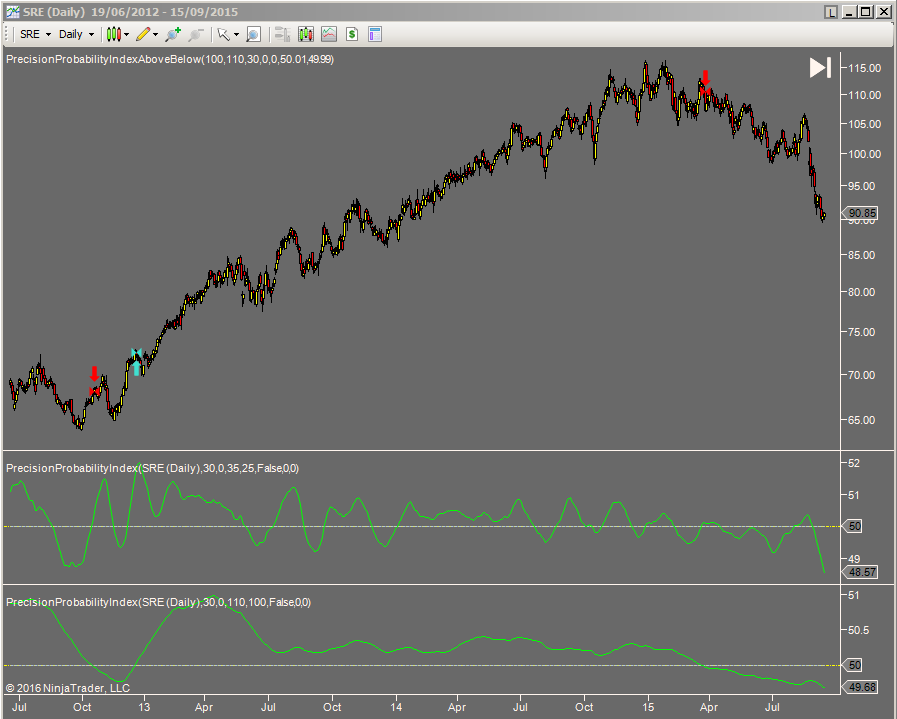The height and width of the screenshot is (719, 897).
Task: Open the chart properties sheet icon
Action: 375,34
